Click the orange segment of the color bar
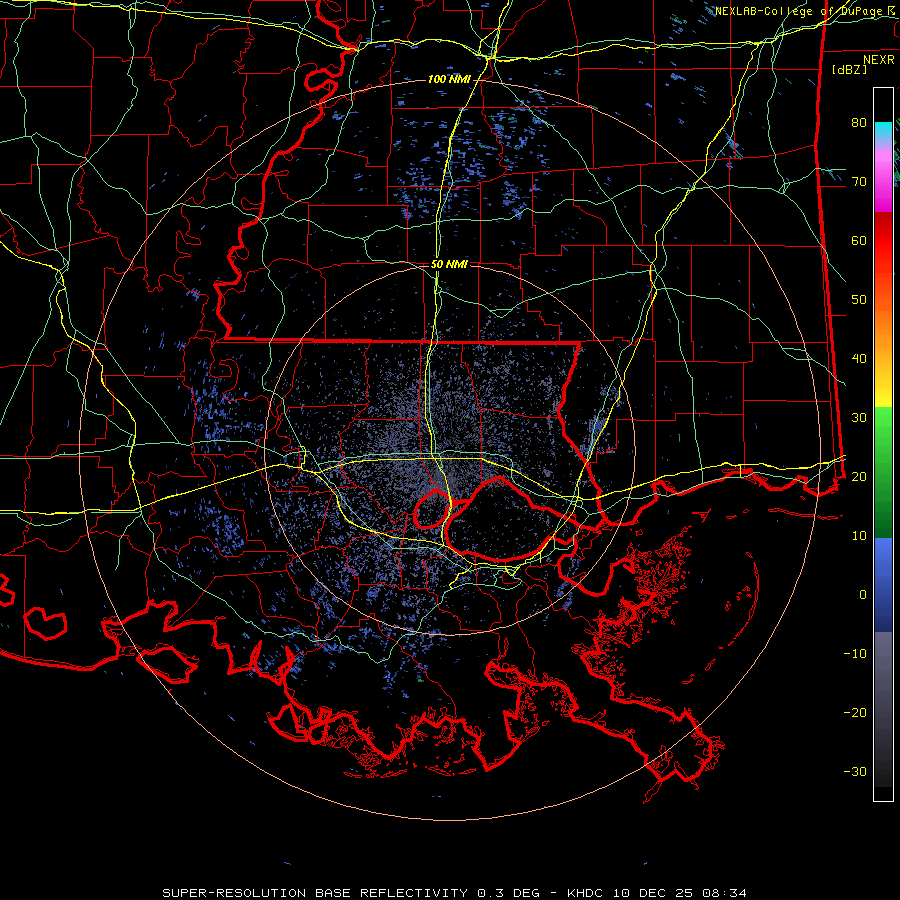This screenshot has height=900, width=900. coord(883,333)
